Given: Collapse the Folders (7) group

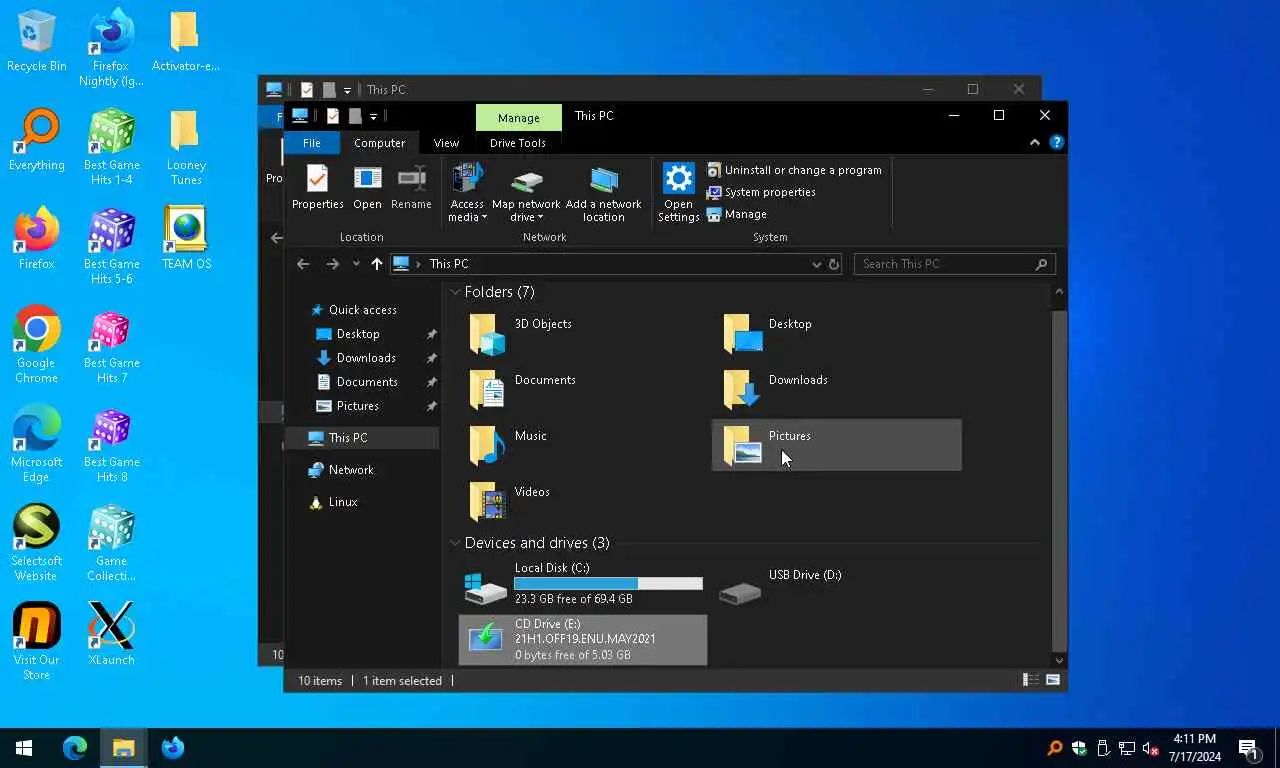Looking at the screenshot, I should [455, 292].
